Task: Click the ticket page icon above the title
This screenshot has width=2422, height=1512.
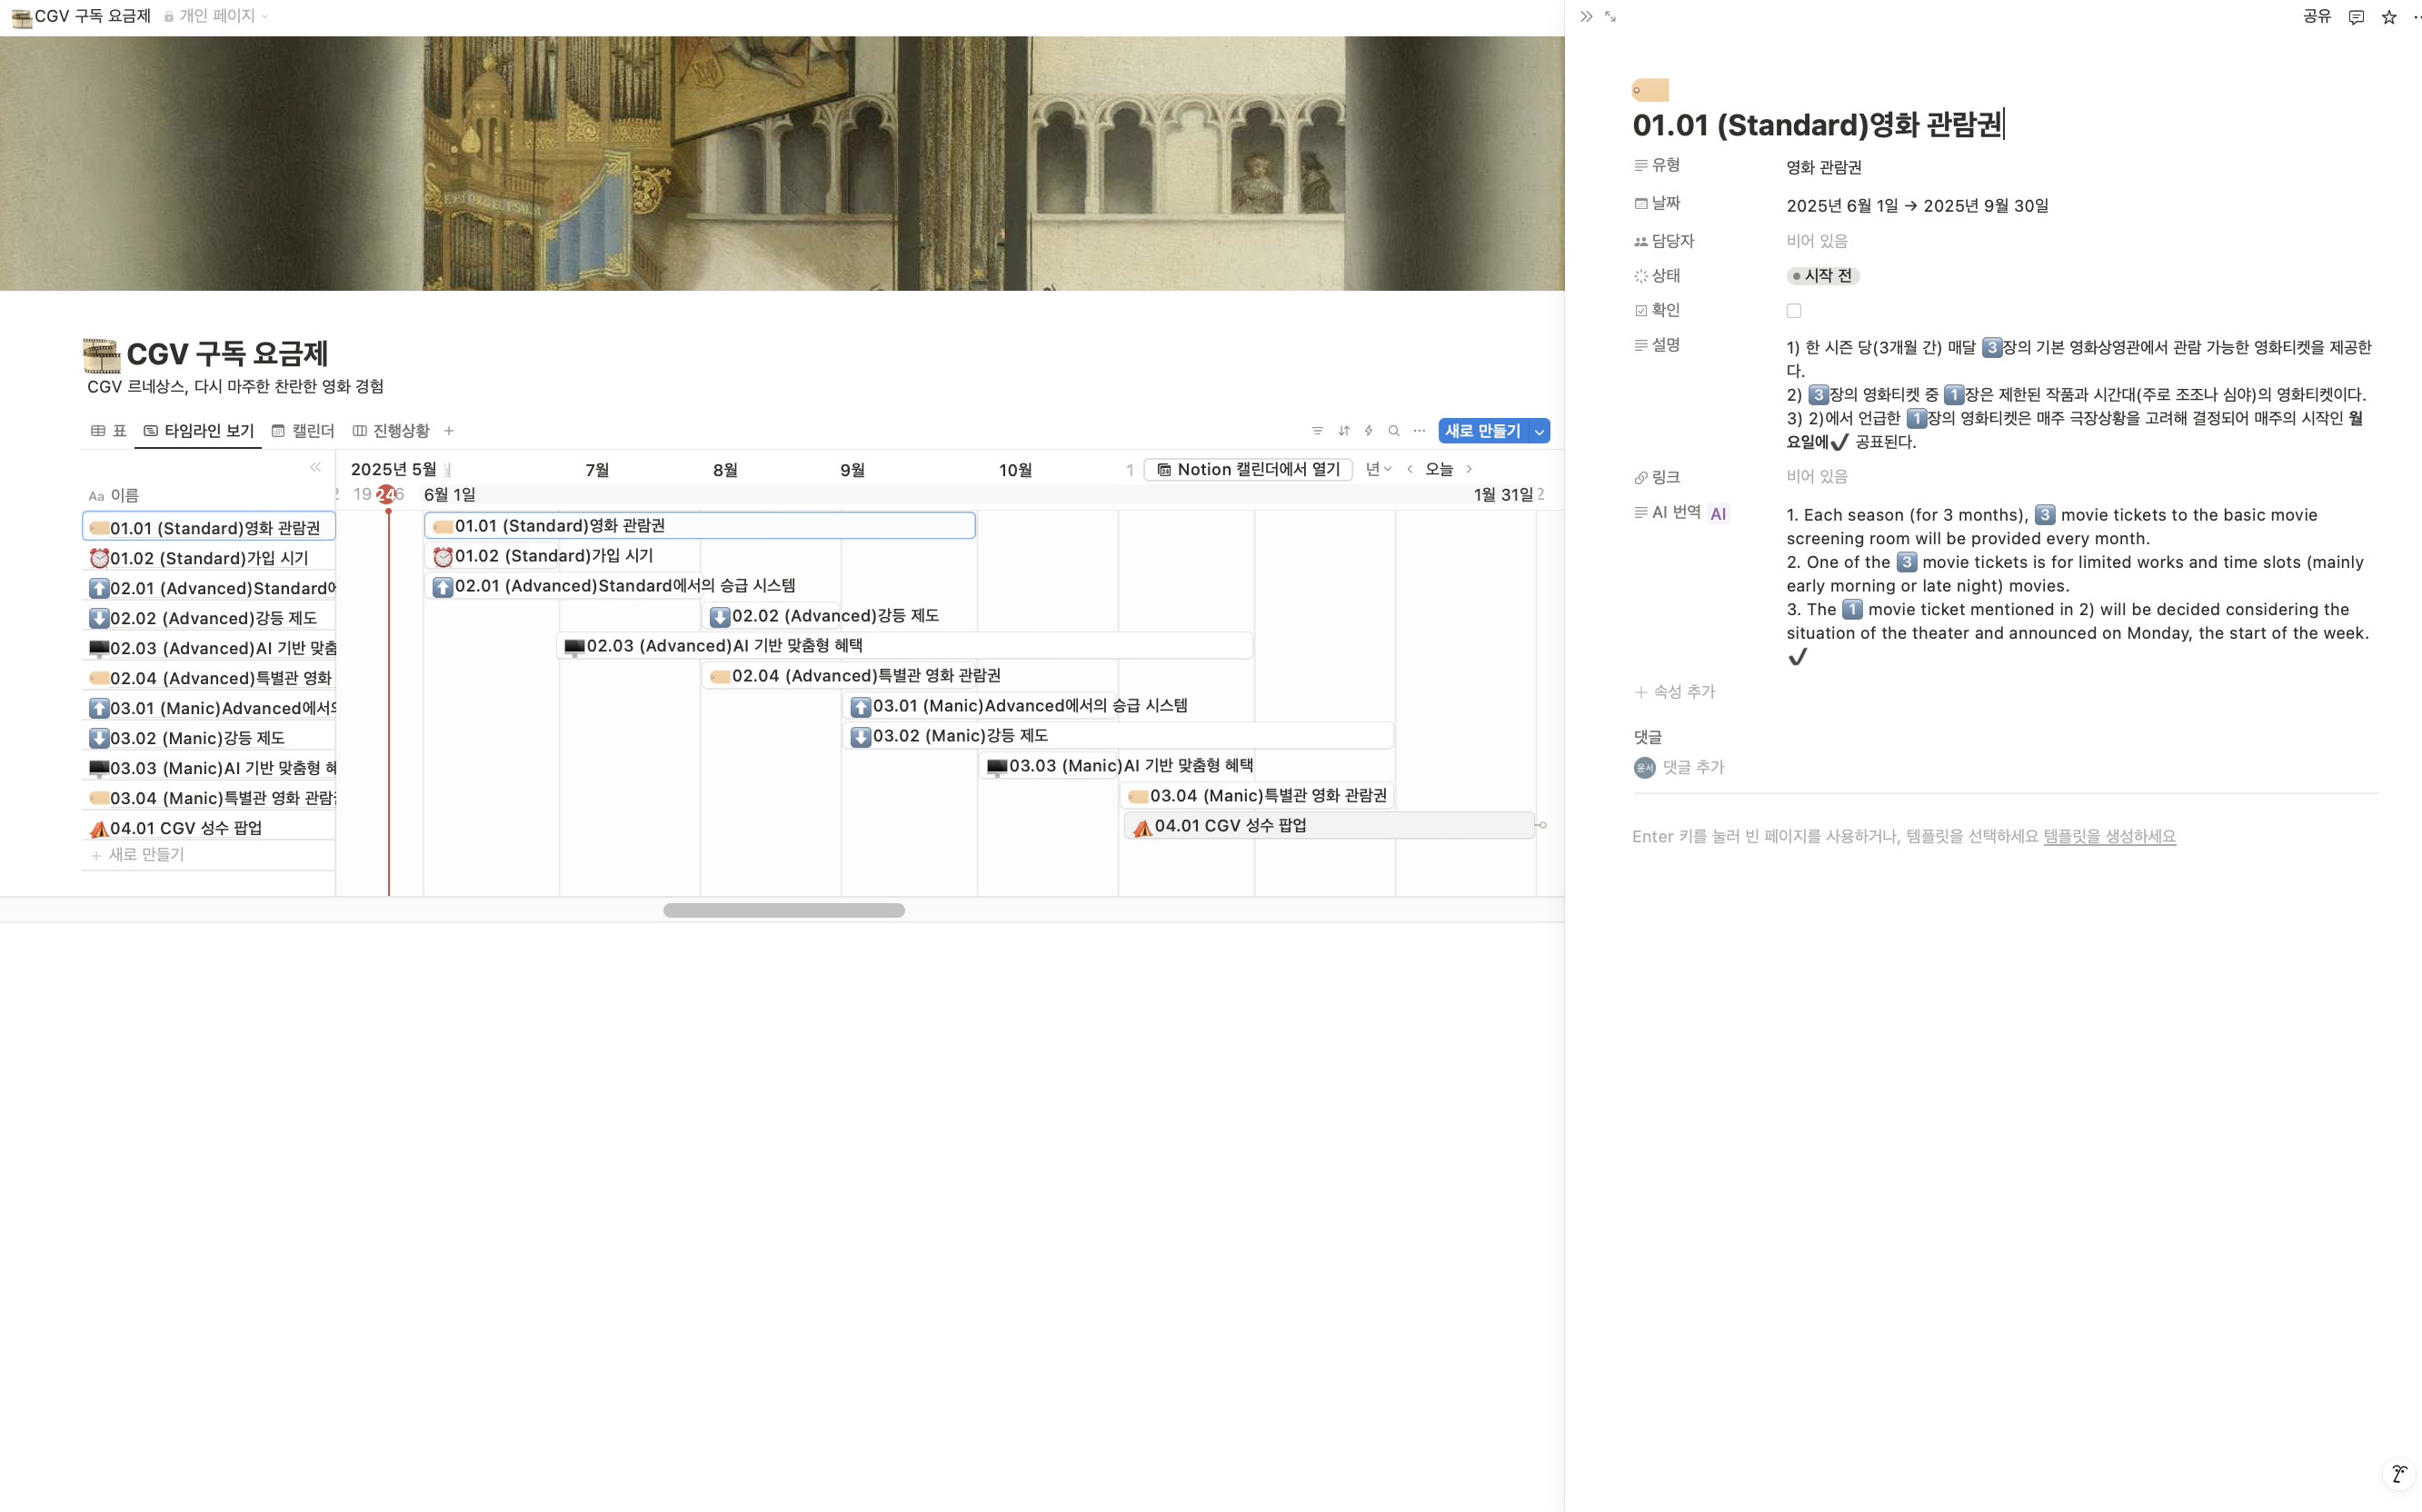Action: [1650, 90]
